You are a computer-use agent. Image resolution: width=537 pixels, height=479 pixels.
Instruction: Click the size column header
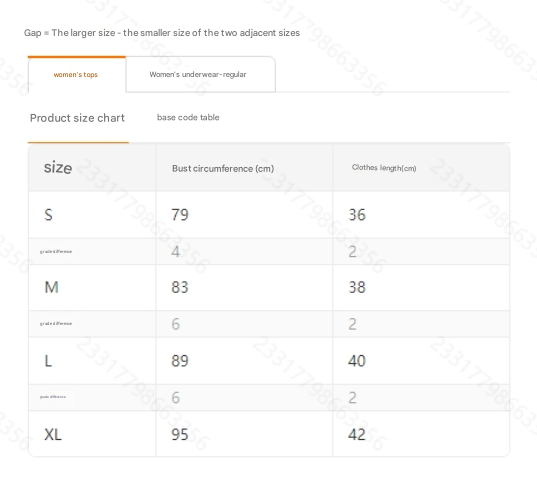[58, 168]
